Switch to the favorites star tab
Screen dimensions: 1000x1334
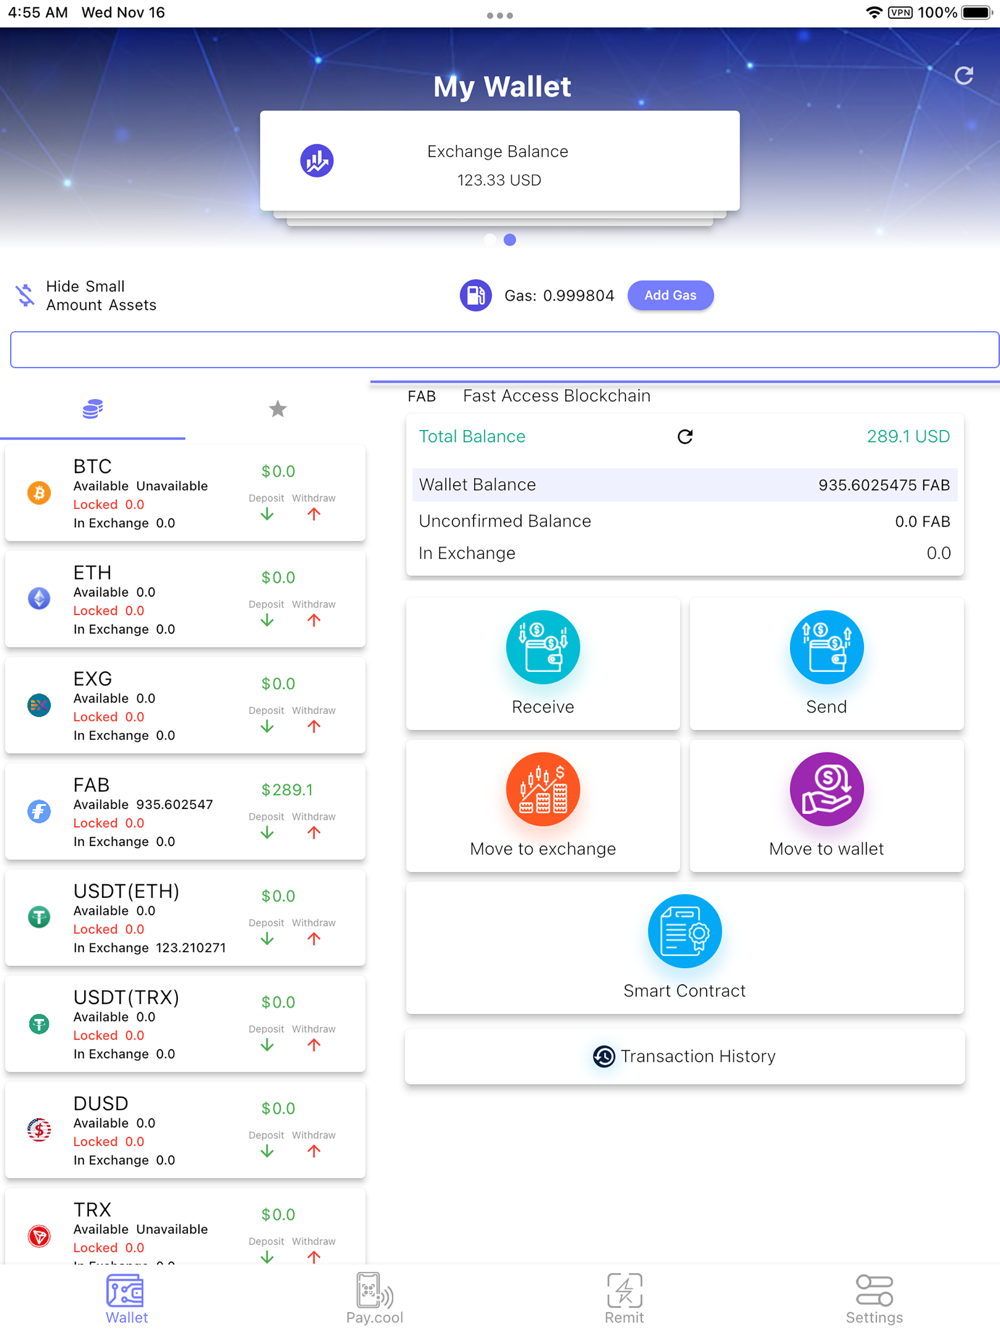(278, 409)
